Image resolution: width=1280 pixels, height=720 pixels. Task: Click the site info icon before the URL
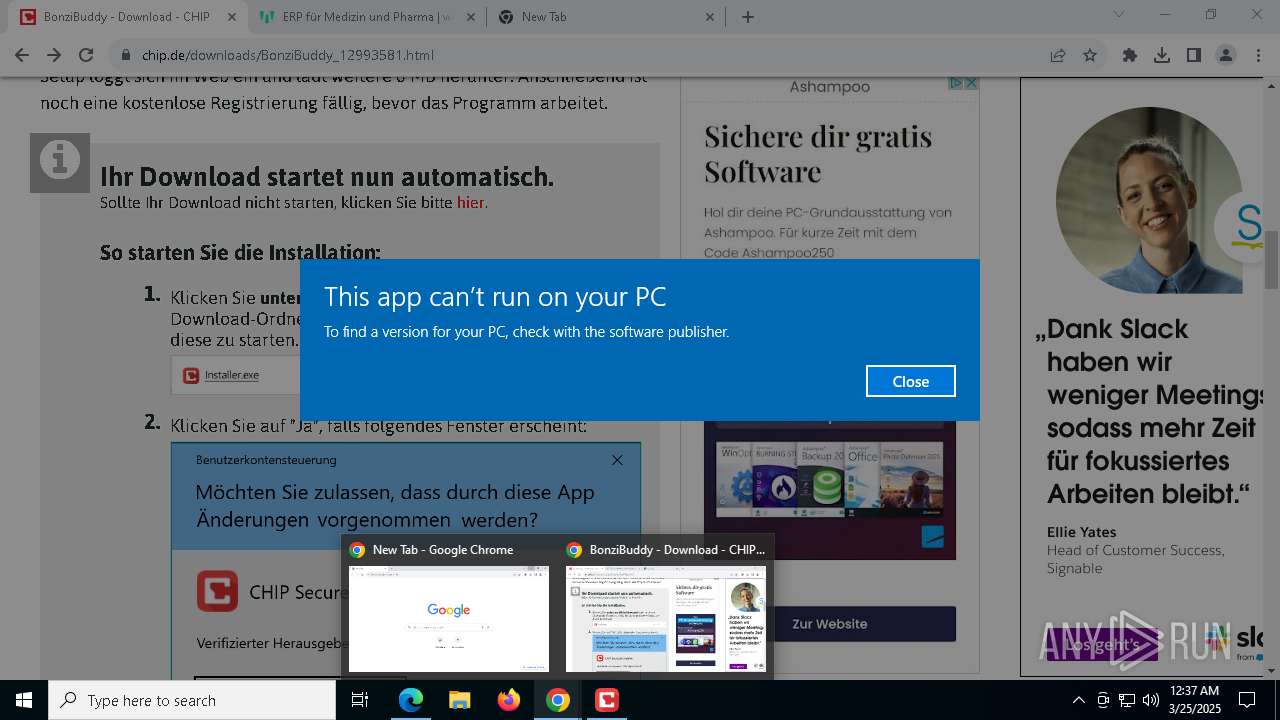[127, 55]
